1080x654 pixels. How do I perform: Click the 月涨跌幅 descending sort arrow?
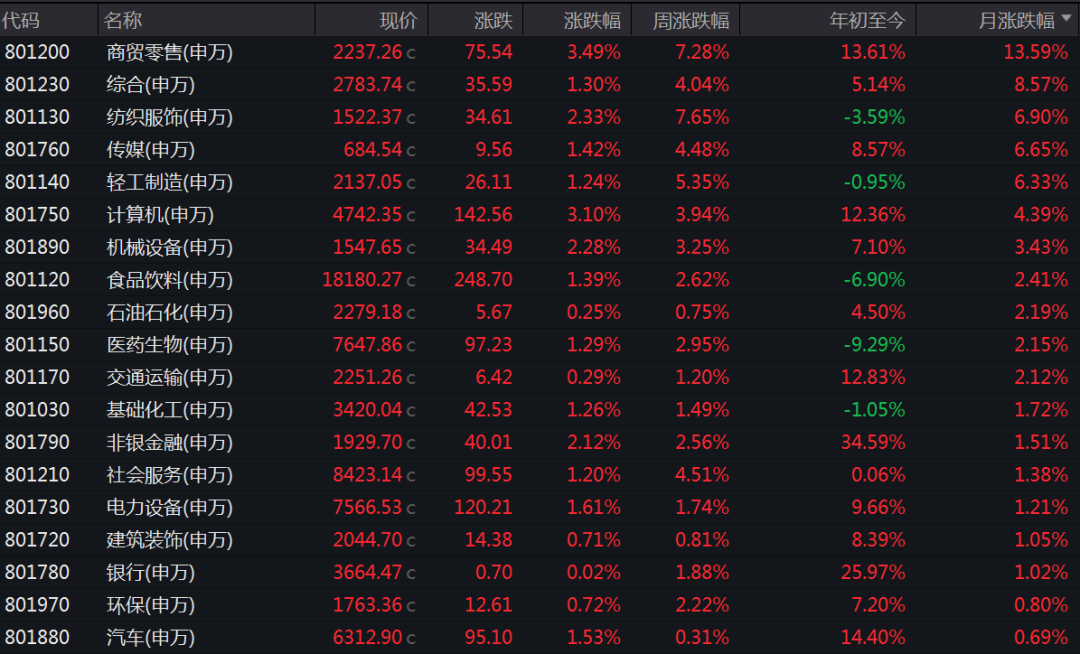(x=1066, y=19)
